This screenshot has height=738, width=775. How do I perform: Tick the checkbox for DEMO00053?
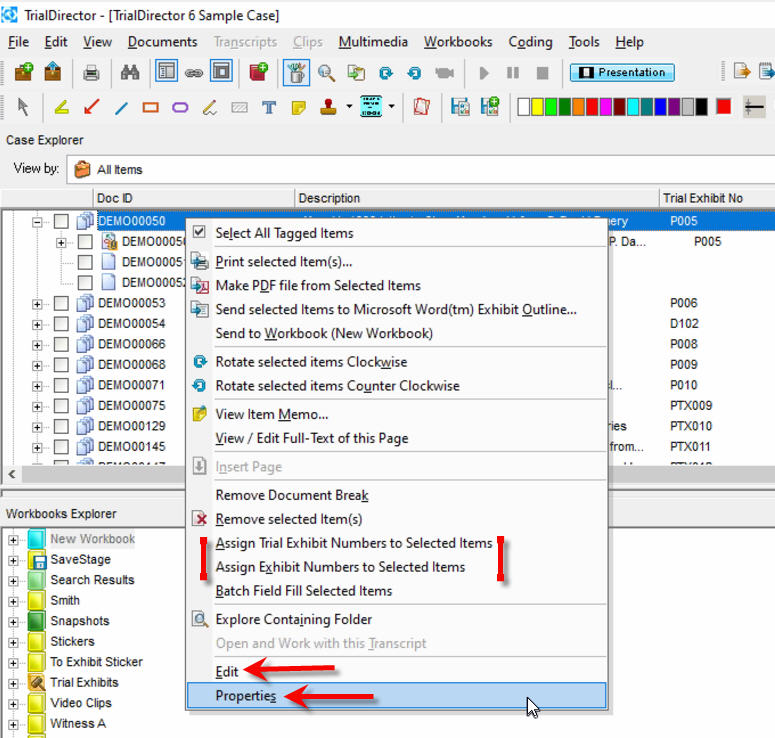(x=61, y=303)
